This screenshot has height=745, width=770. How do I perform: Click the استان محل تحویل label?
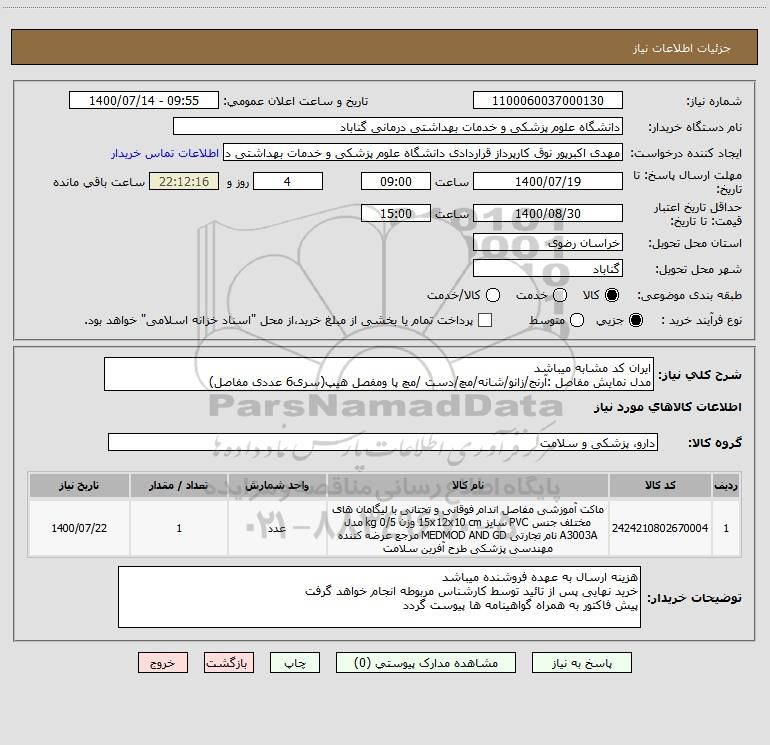point(695,244)
